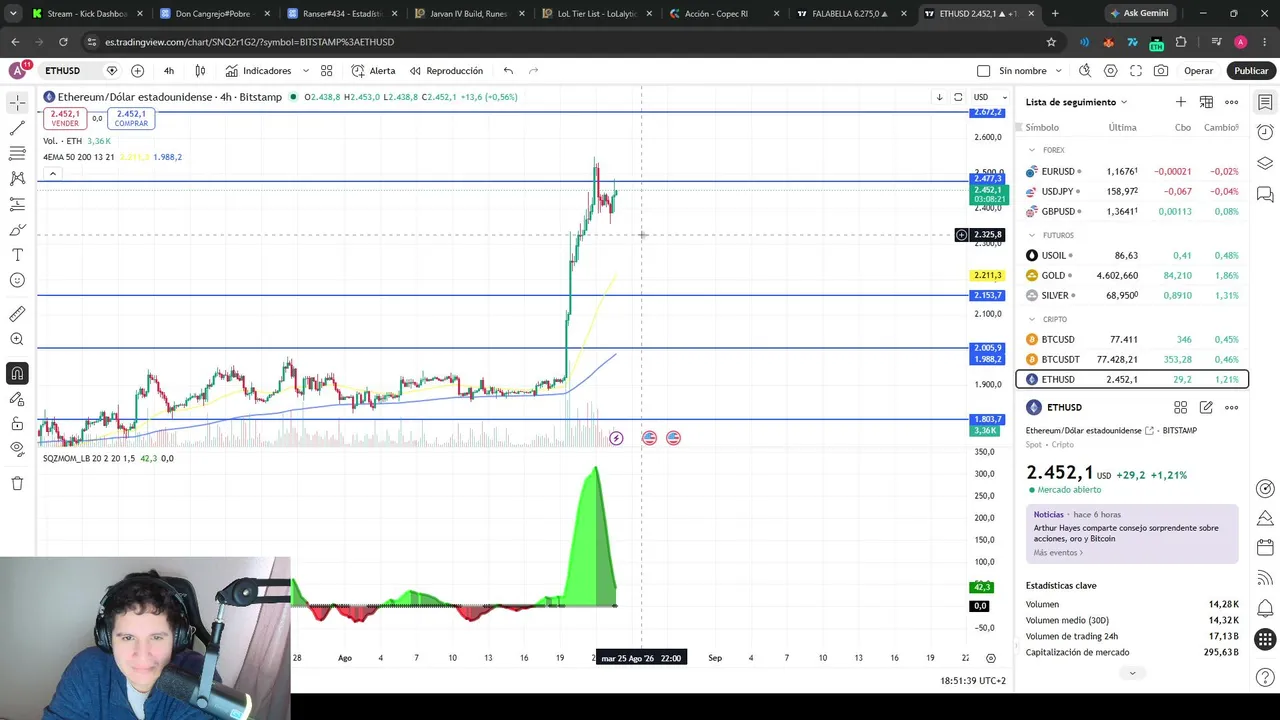Open the object tree layers icon
Viewport: 1280px width, 720px height.
click(x=1265, y=163)
